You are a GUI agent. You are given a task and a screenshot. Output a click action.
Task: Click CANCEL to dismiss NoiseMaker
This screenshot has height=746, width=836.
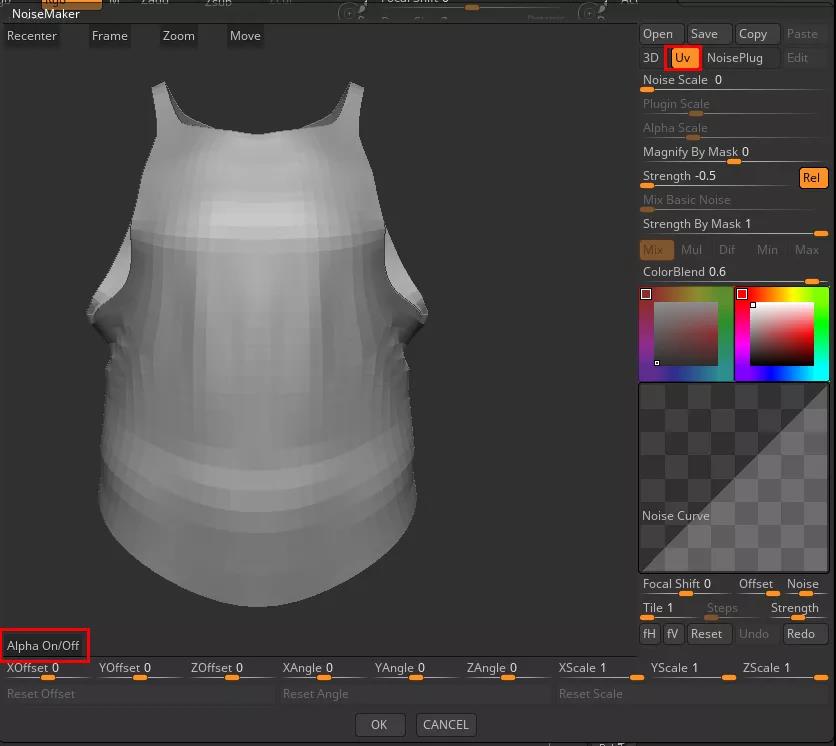[x=446, y=725]
